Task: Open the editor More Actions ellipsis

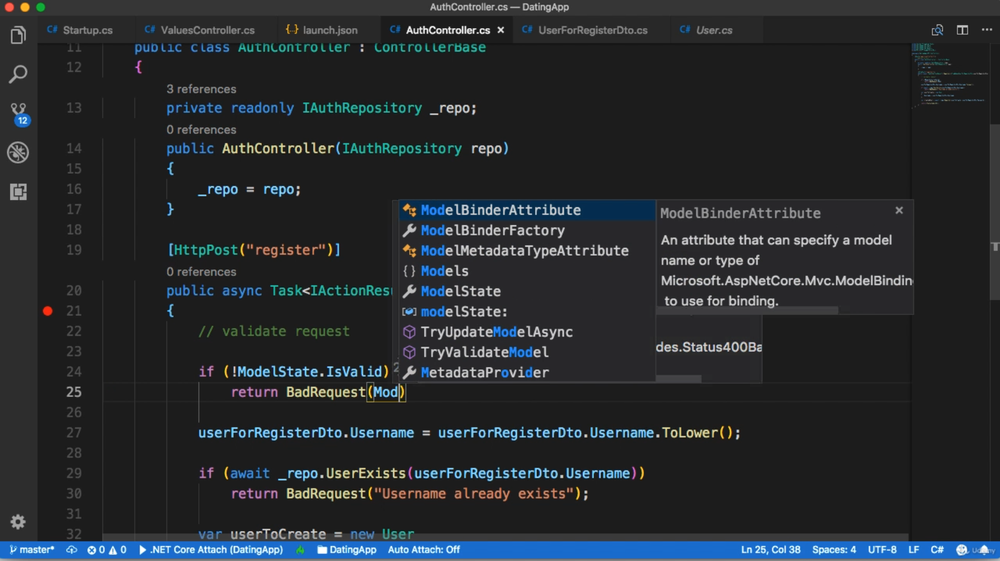Action: point(987,30)
